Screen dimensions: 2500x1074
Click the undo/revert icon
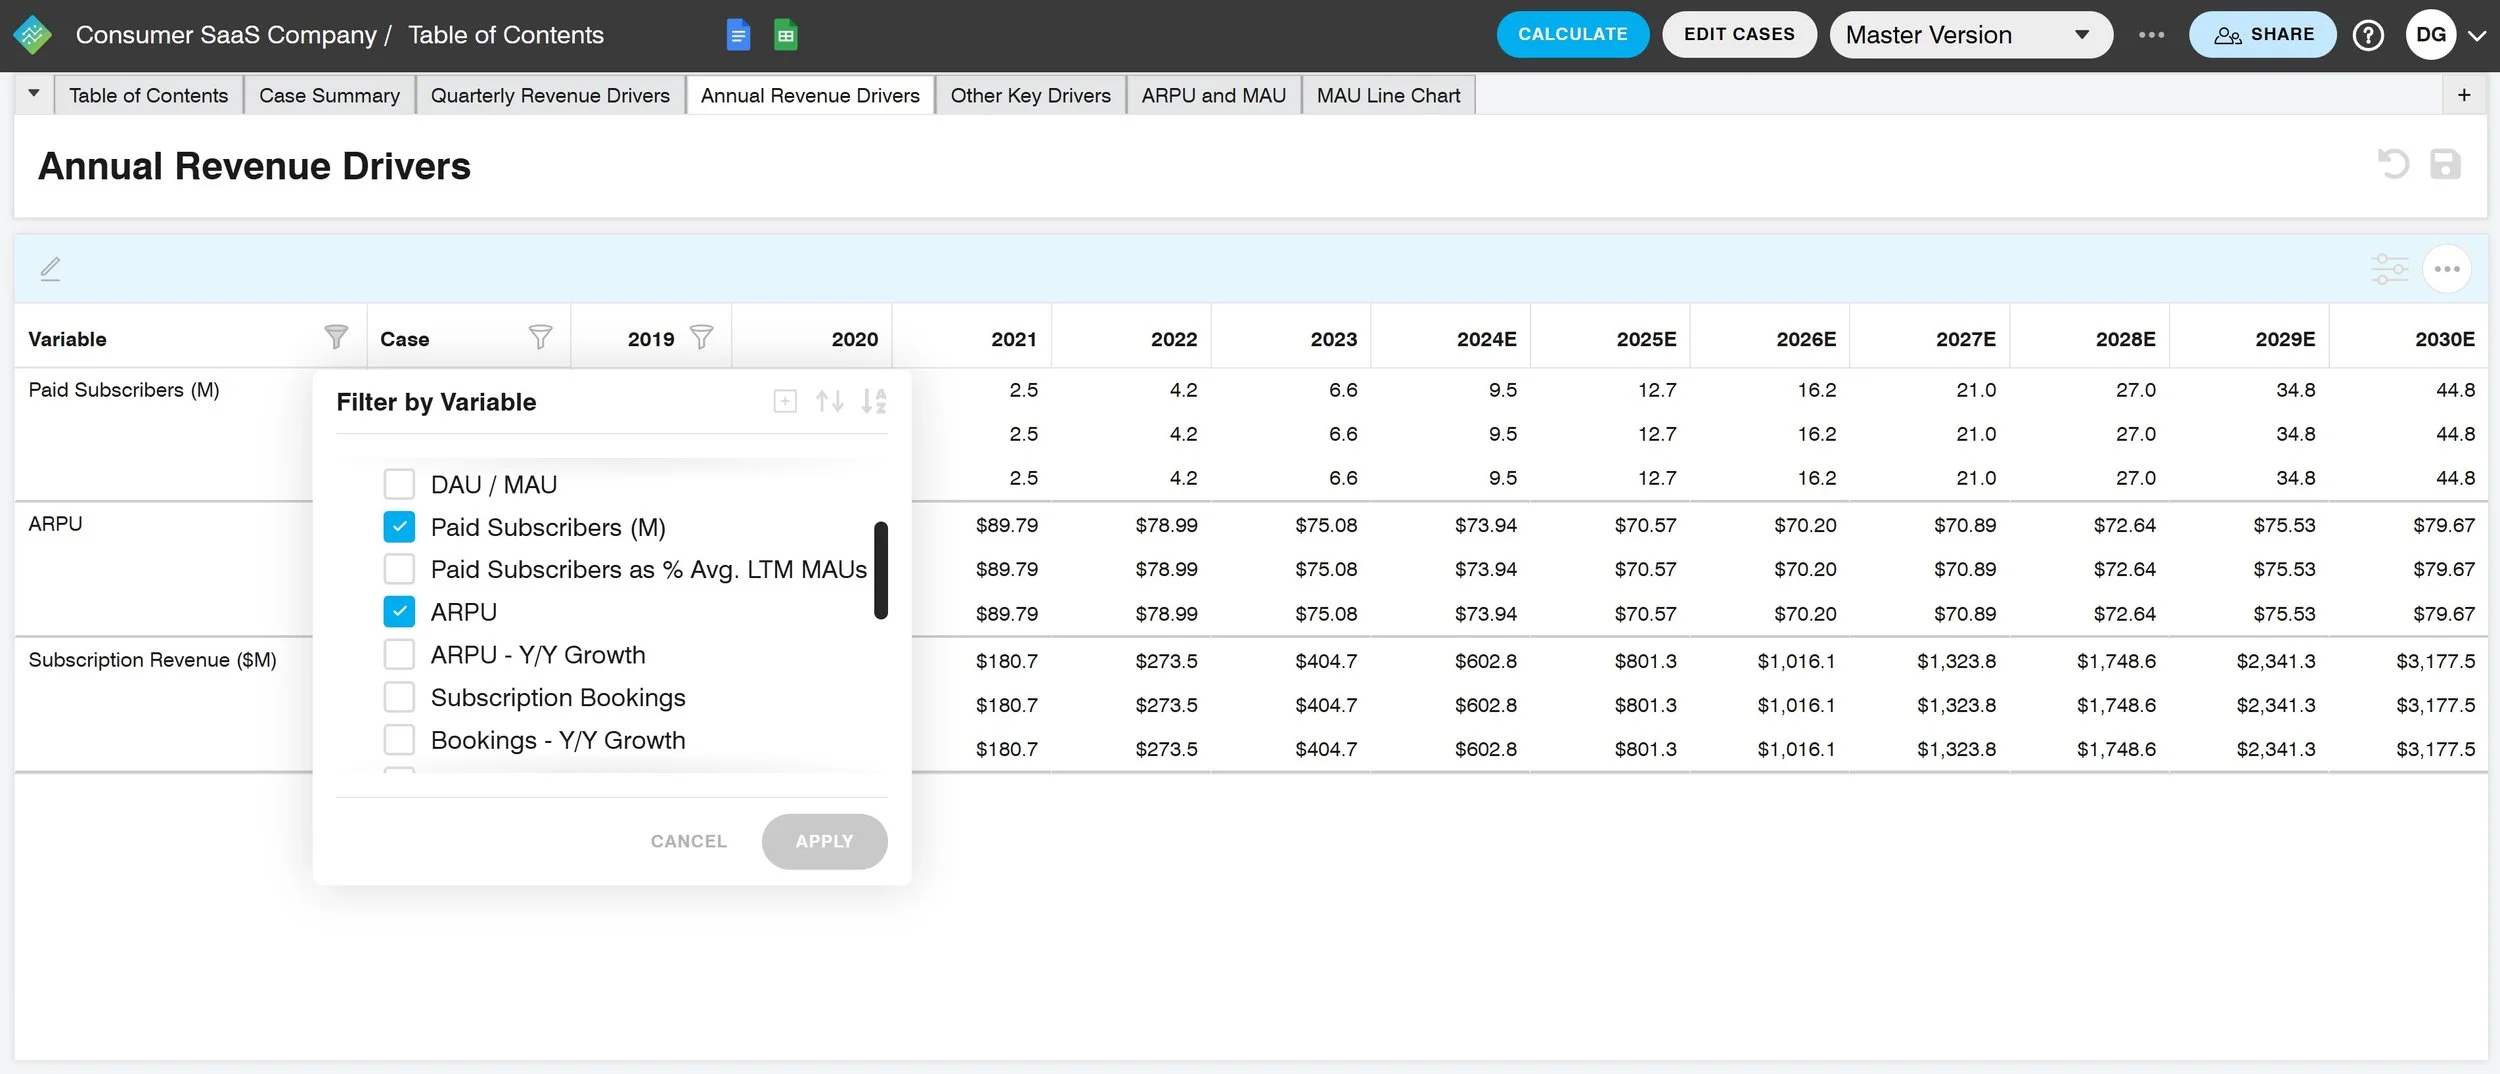2393,164
